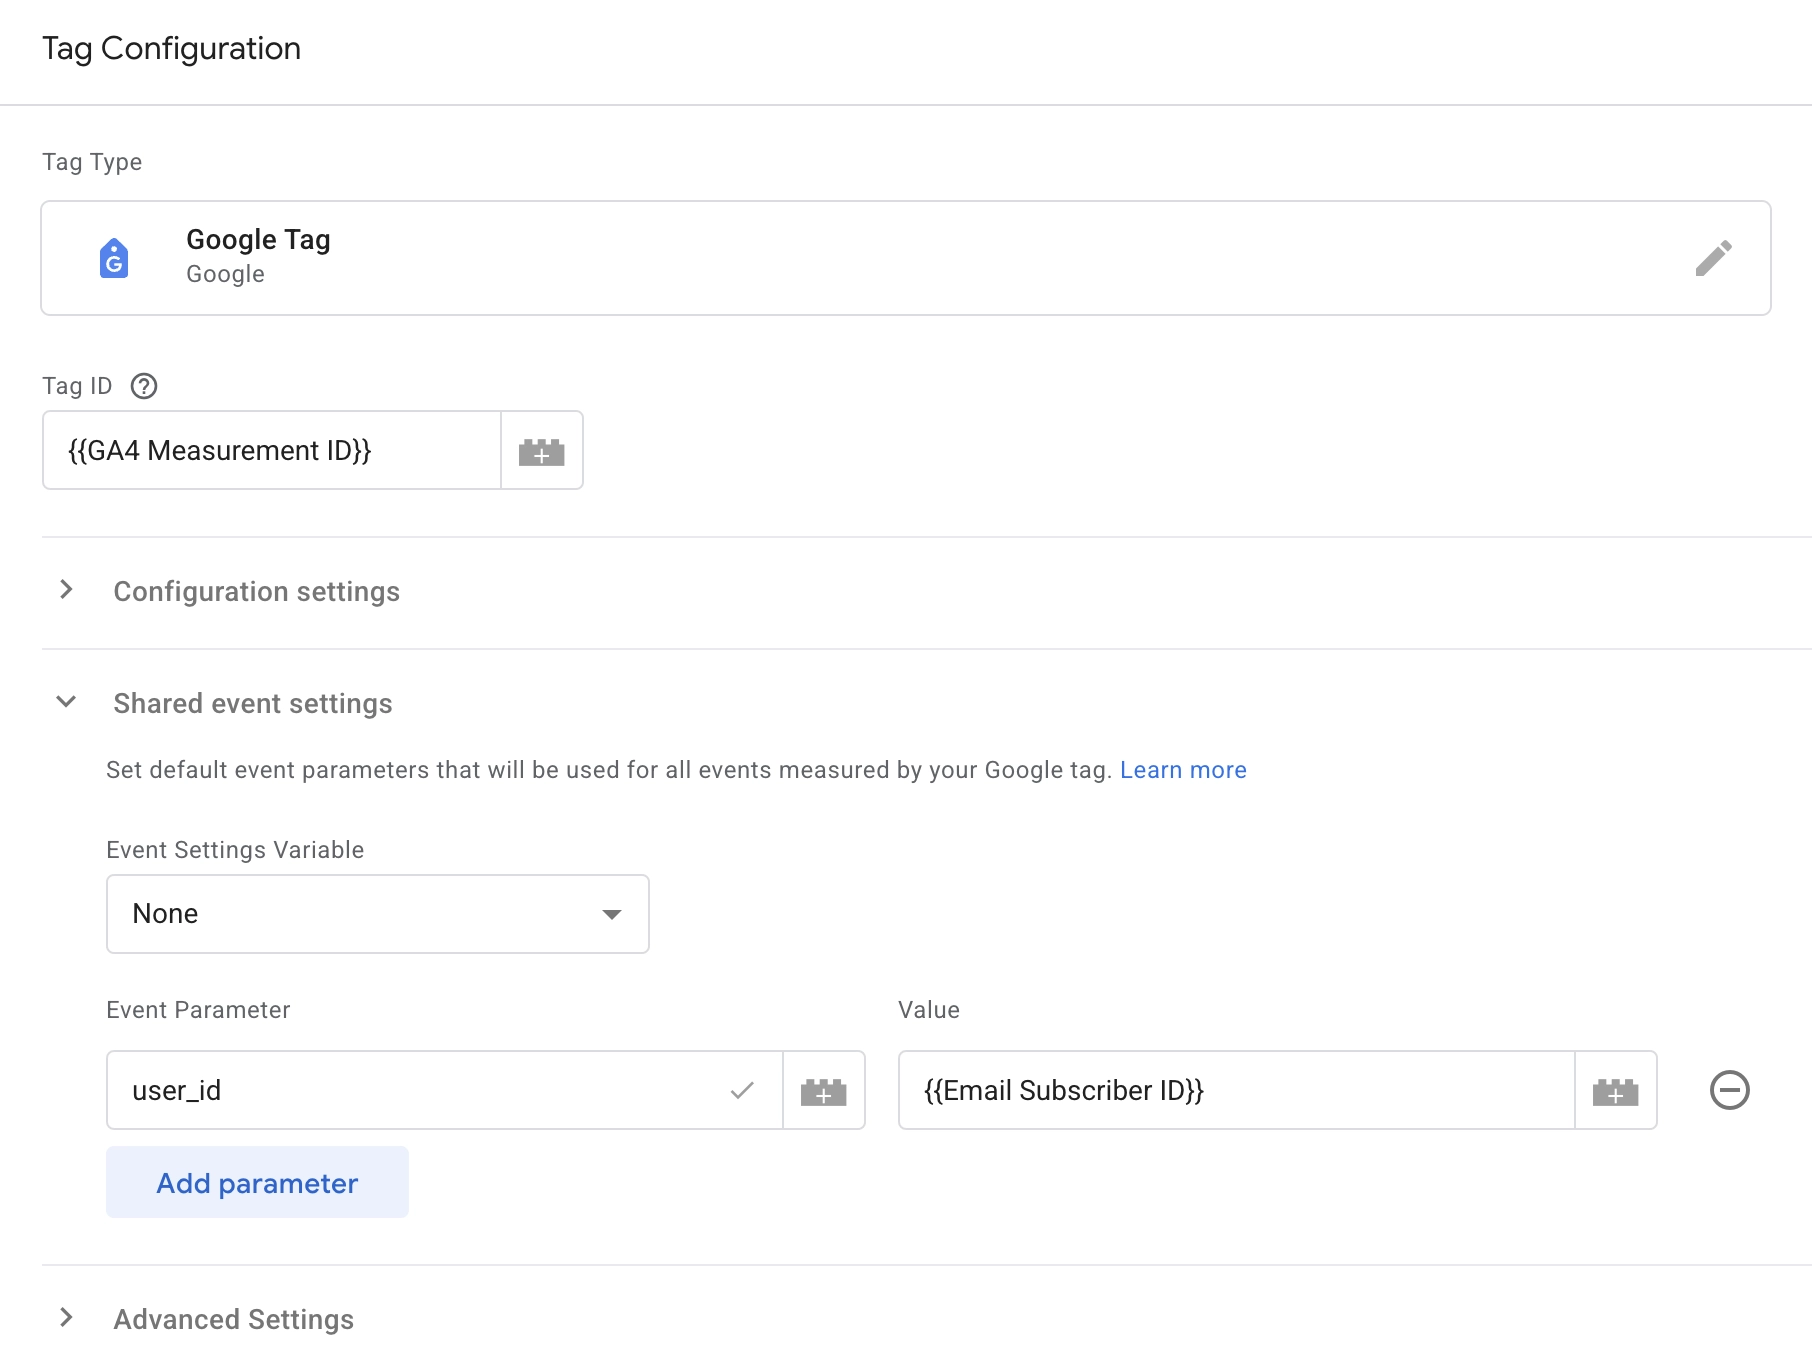This screenshot has width=1812, height=1372.
Task: Insert variable button beside Tag ID field
Action: 541,451
